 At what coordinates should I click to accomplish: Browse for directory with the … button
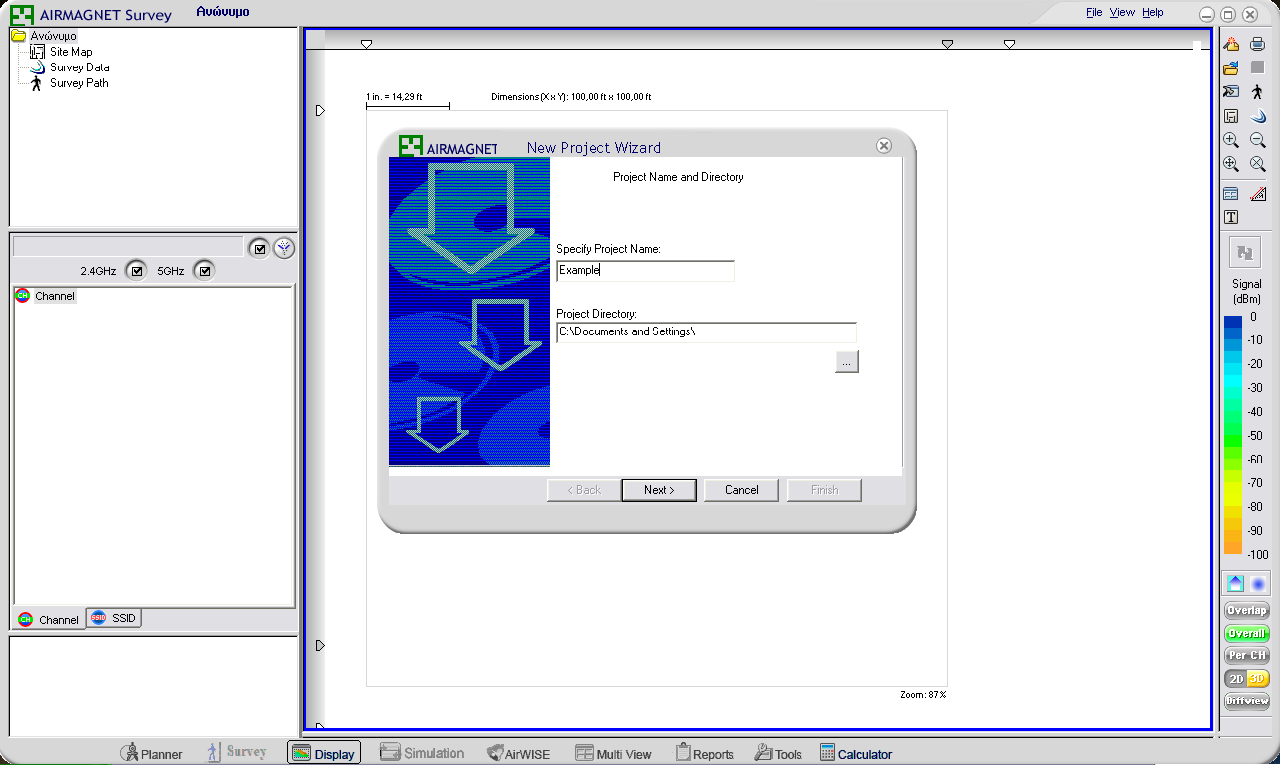[847, 362]
